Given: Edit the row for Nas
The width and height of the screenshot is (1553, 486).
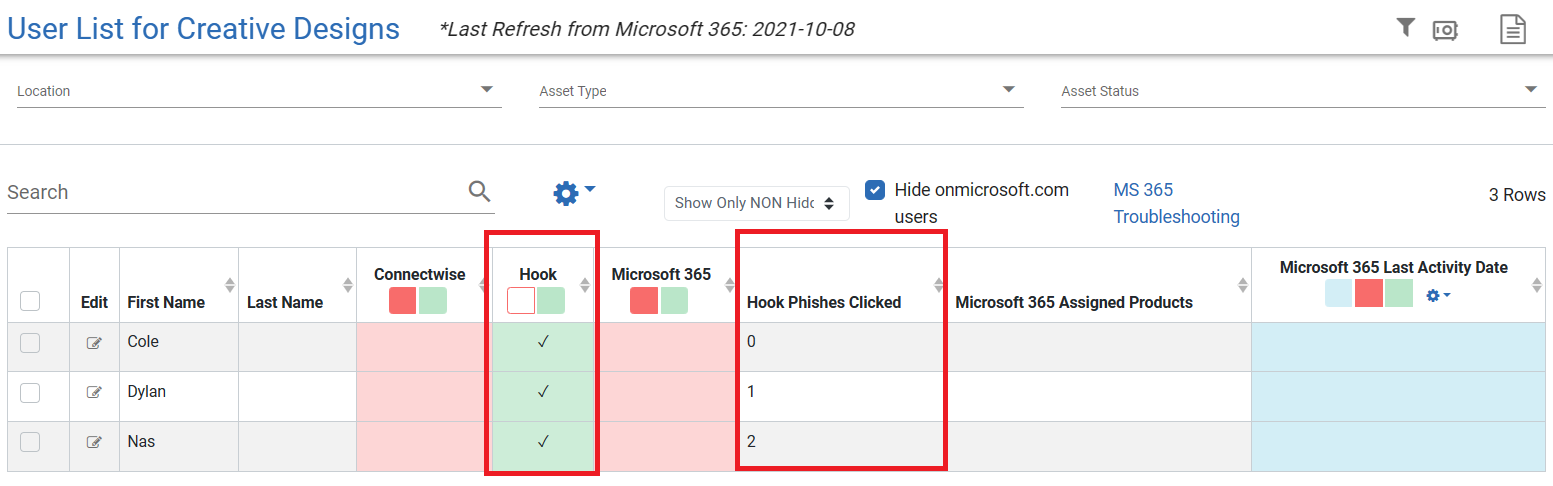Looking at the screenshot, I should [x=94, y=441].
